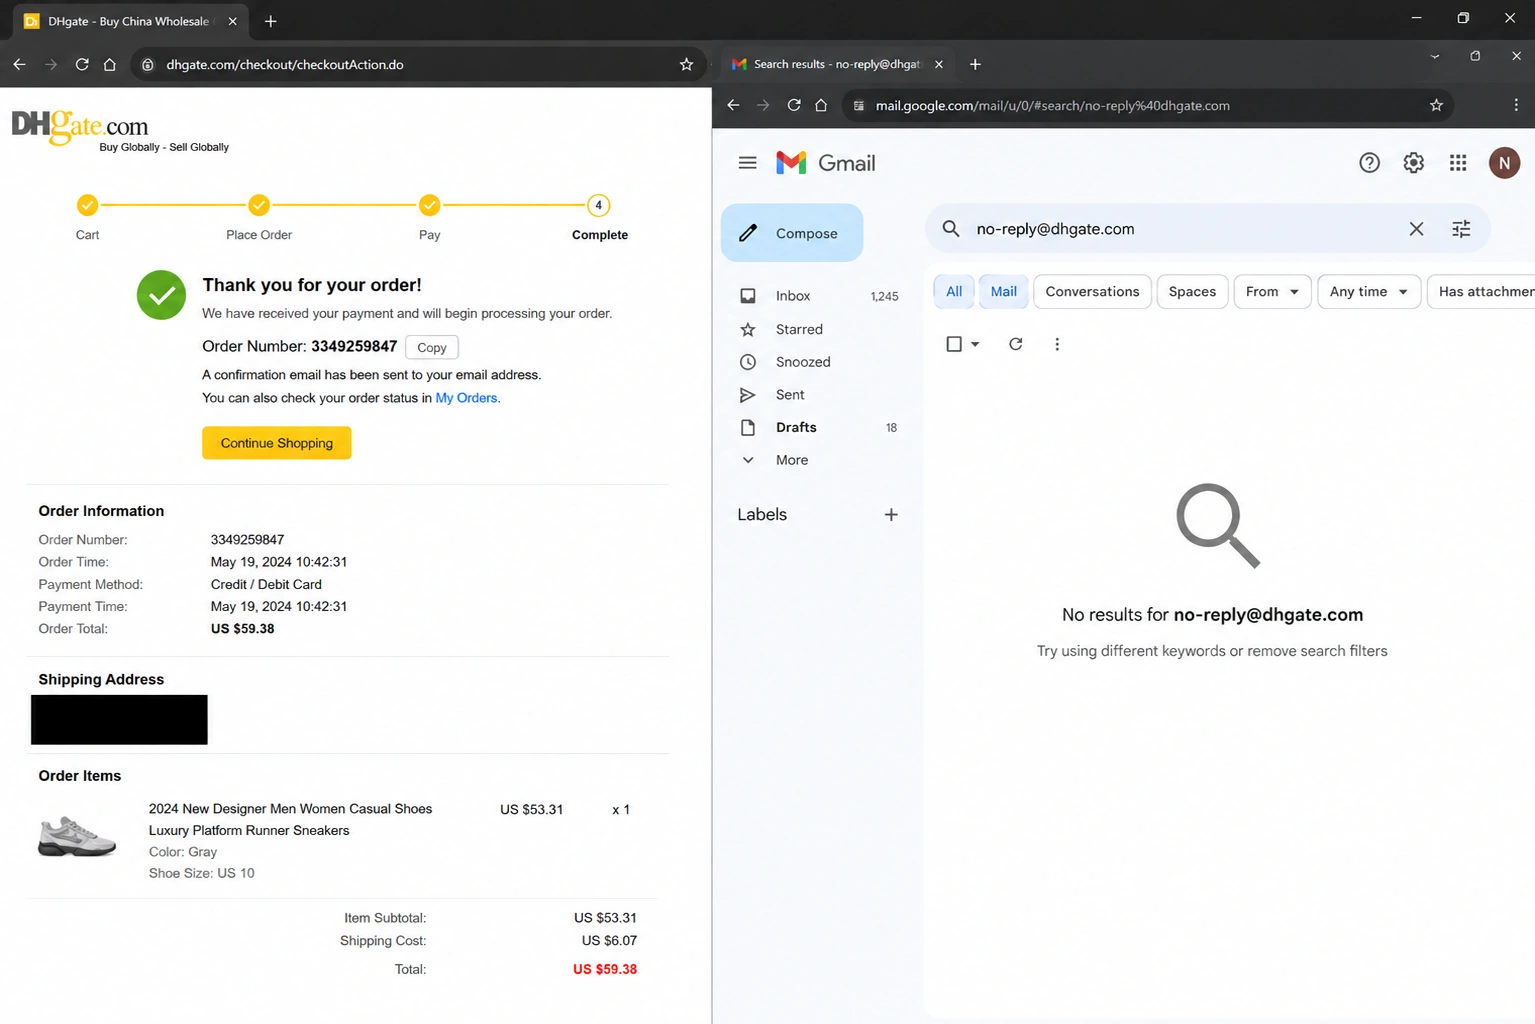Close the DHgate browser tab
The height and width of the screenshot is (1024, 1535).
coord(233,21)
